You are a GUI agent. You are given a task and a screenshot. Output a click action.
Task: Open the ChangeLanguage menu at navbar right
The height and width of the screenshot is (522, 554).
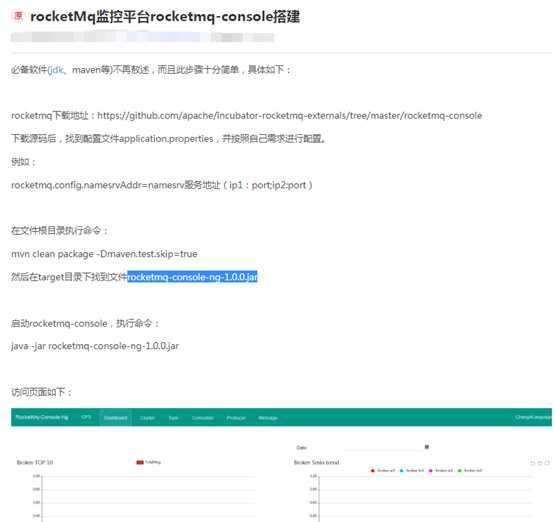533,417
